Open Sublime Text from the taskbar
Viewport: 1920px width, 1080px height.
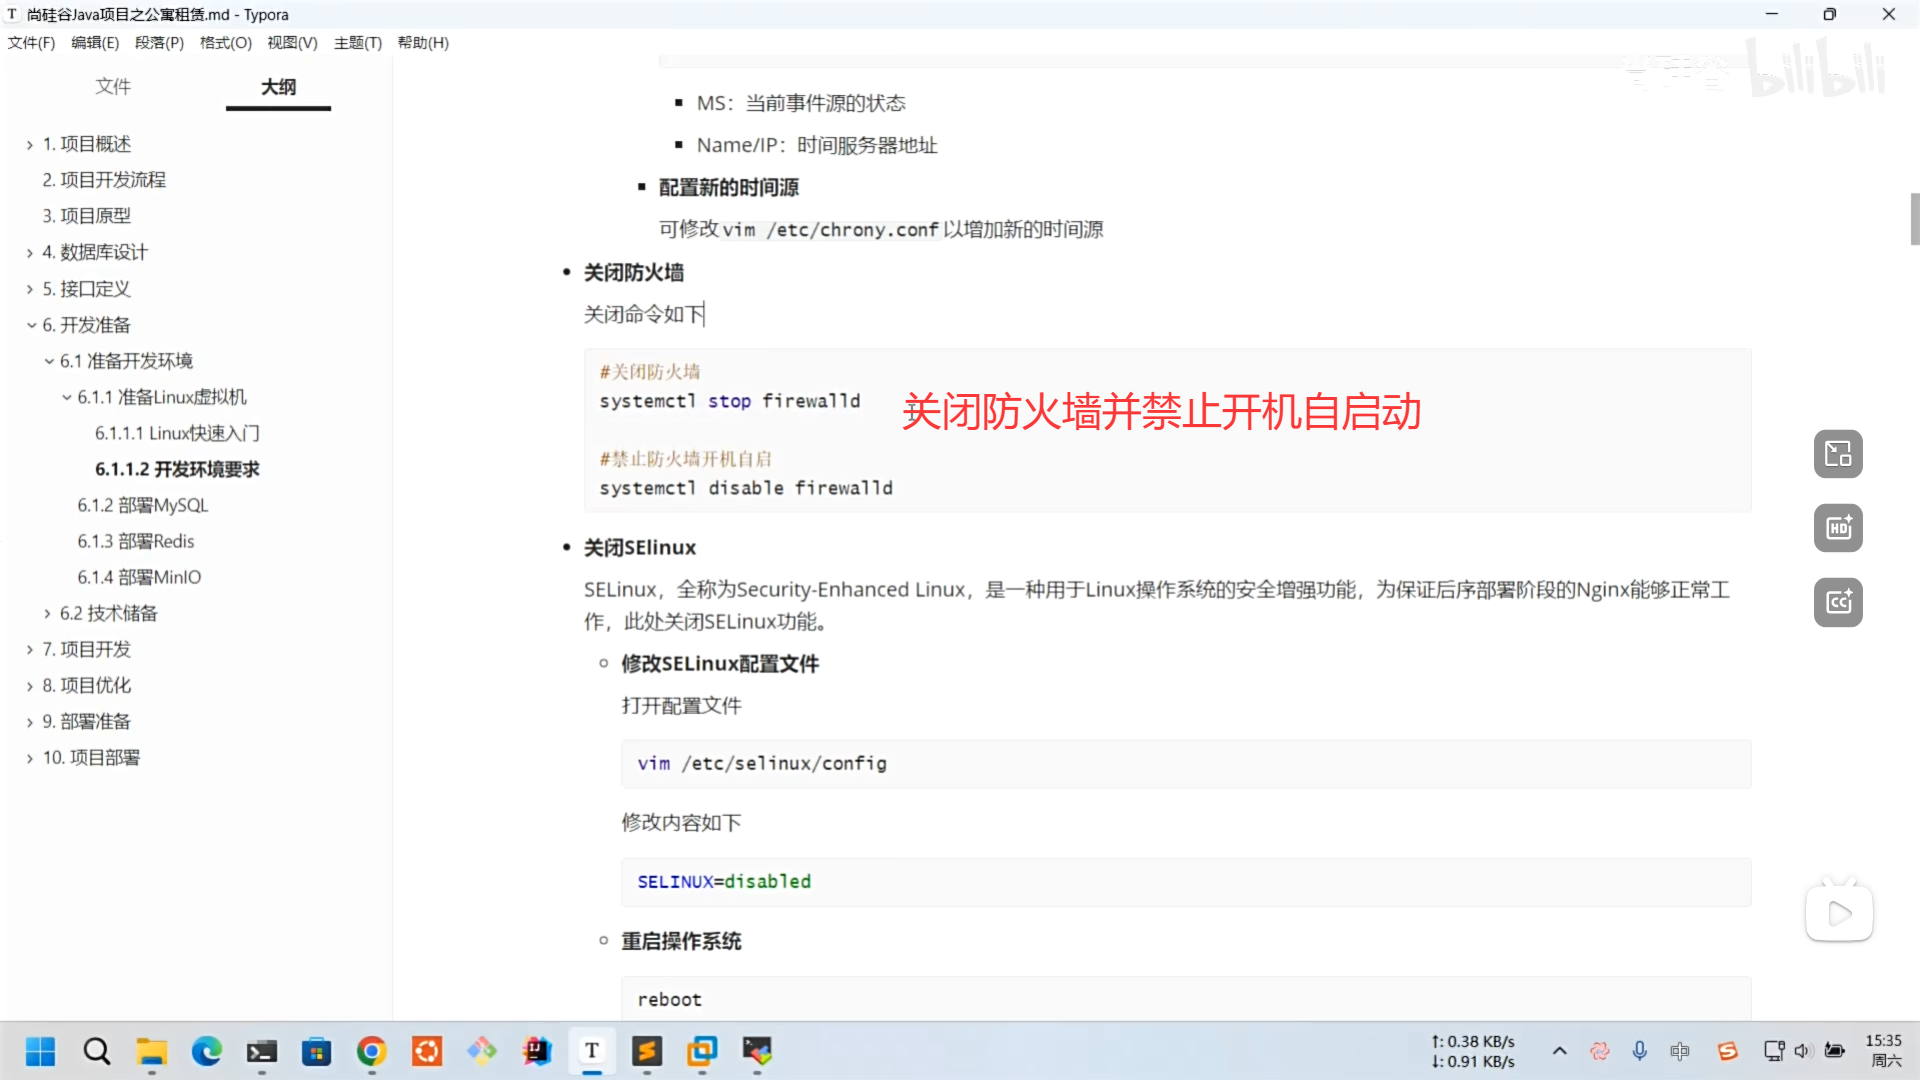tap(647, 1051)
